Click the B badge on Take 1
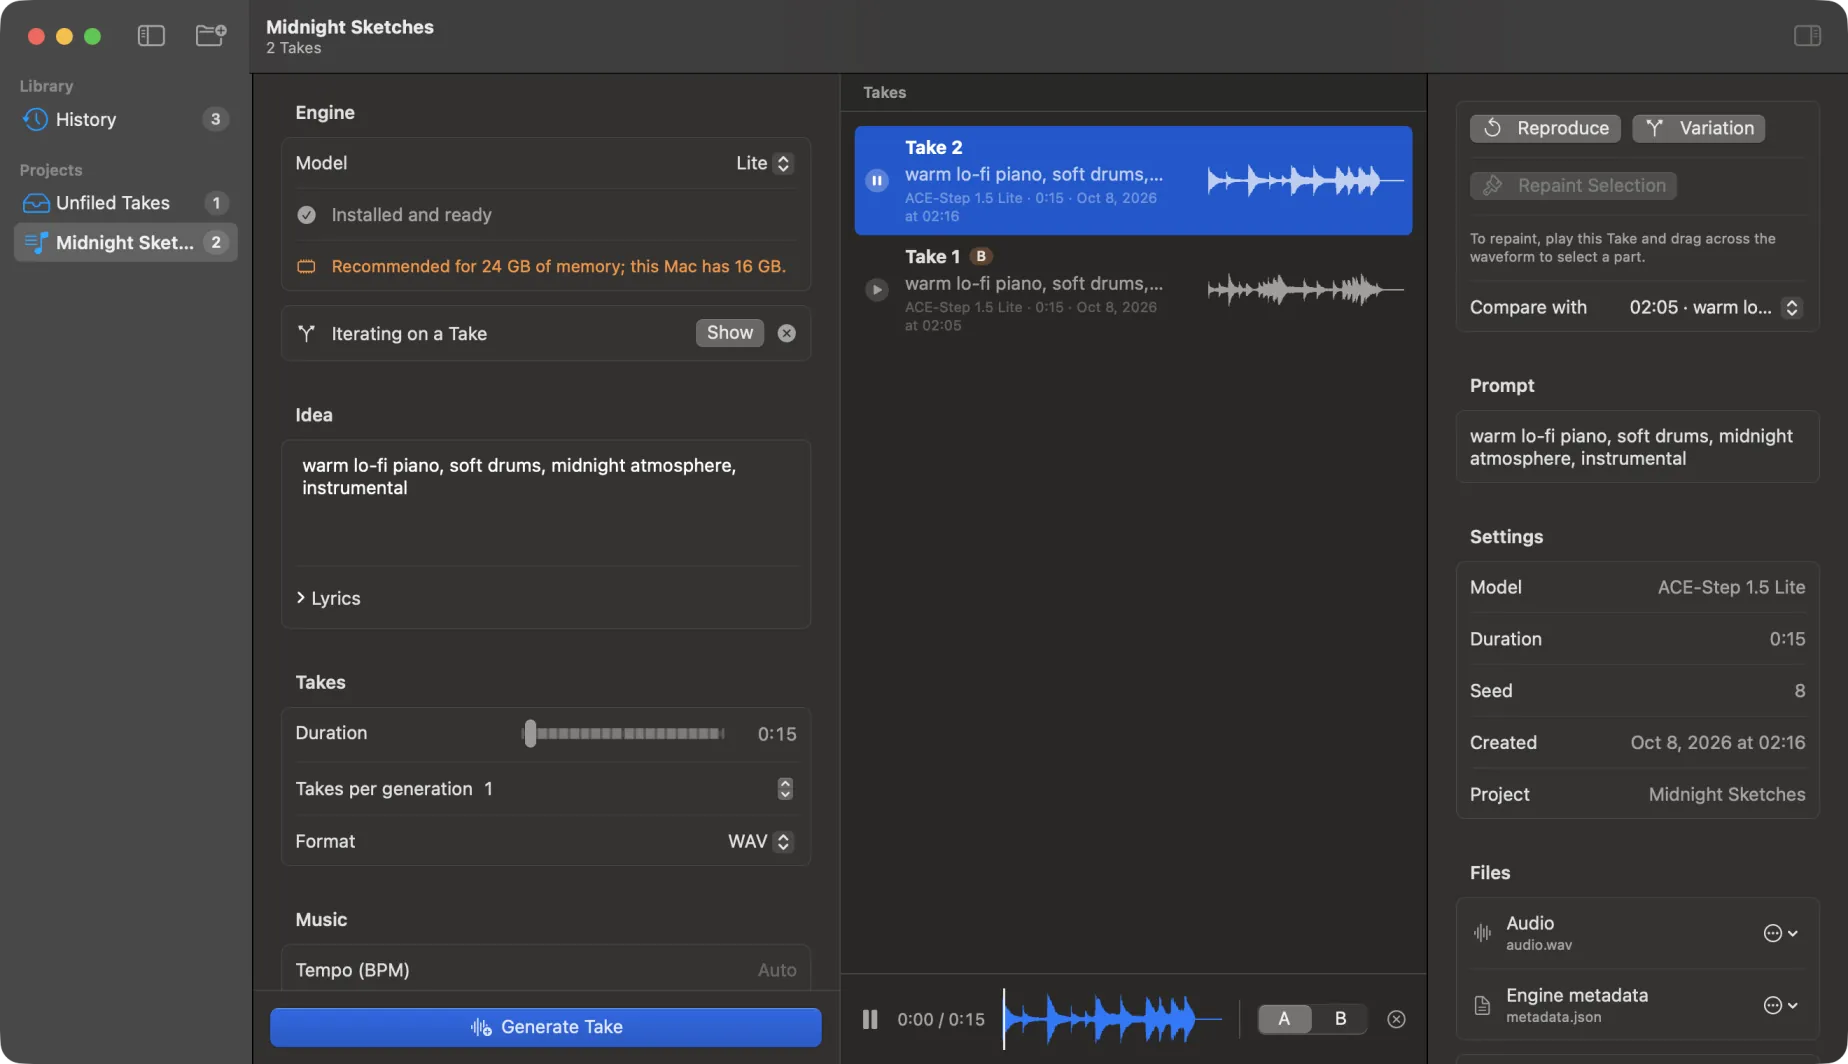This screenshot has width=1848, height=1064. click(981, 256)
